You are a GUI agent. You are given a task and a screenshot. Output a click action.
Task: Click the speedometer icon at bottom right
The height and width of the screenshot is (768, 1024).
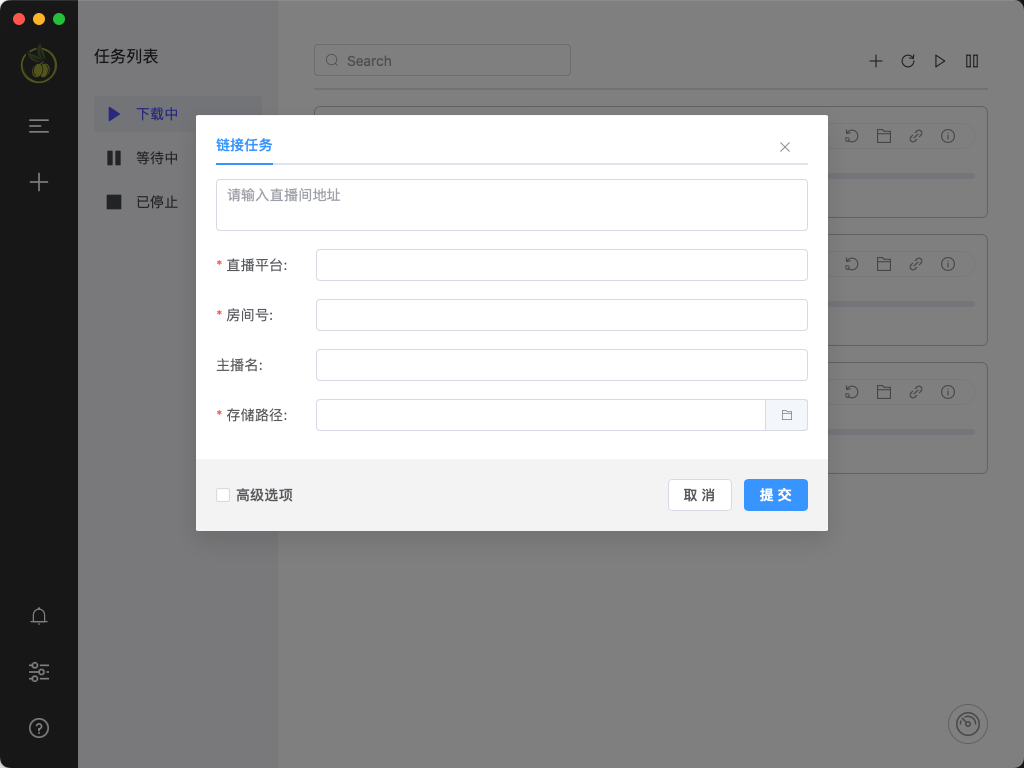[x=967, y=724]
